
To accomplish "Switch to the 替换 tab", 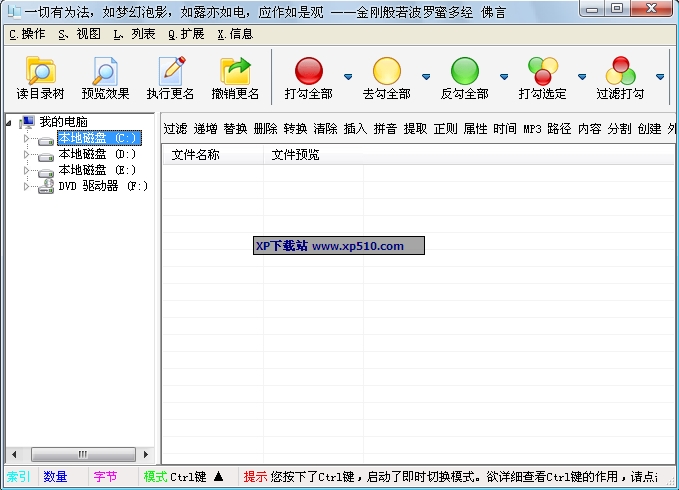I will 235,129.
